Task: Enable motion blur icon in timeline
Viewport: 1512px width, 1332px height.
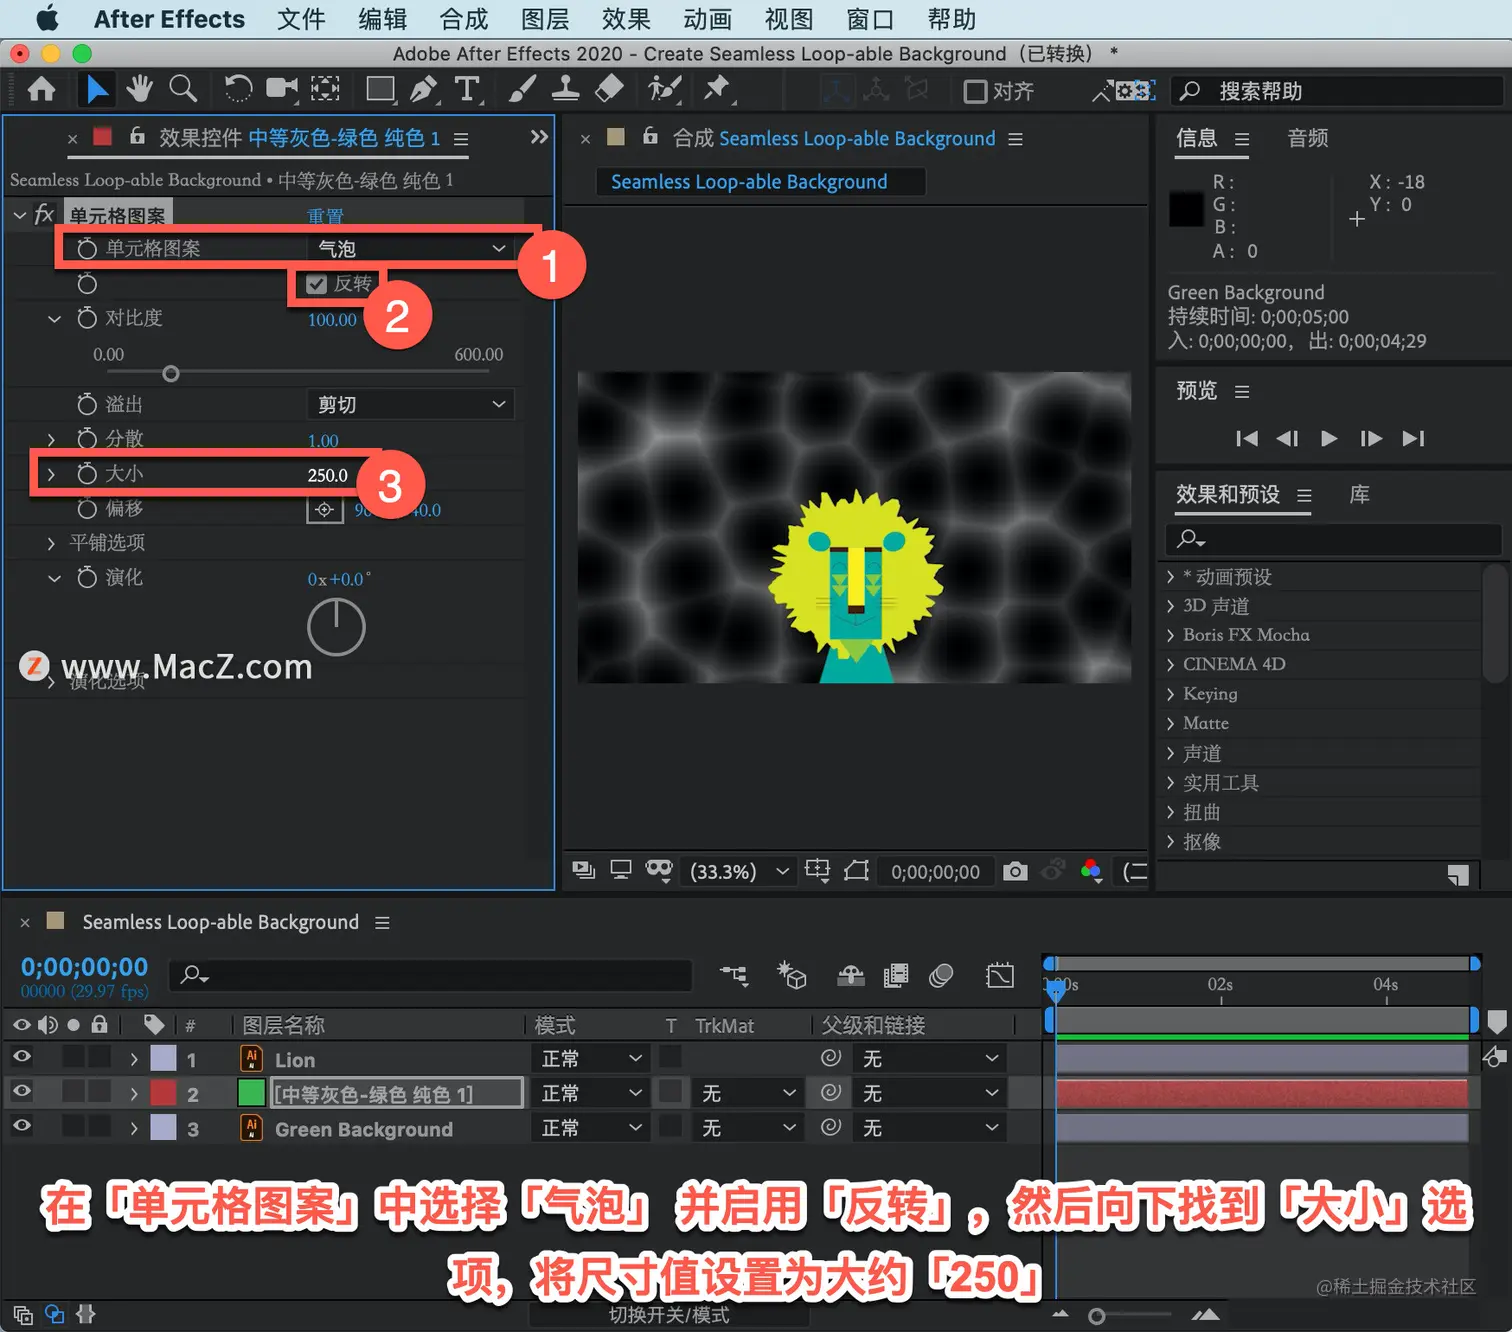Action: tap(941, 975)
